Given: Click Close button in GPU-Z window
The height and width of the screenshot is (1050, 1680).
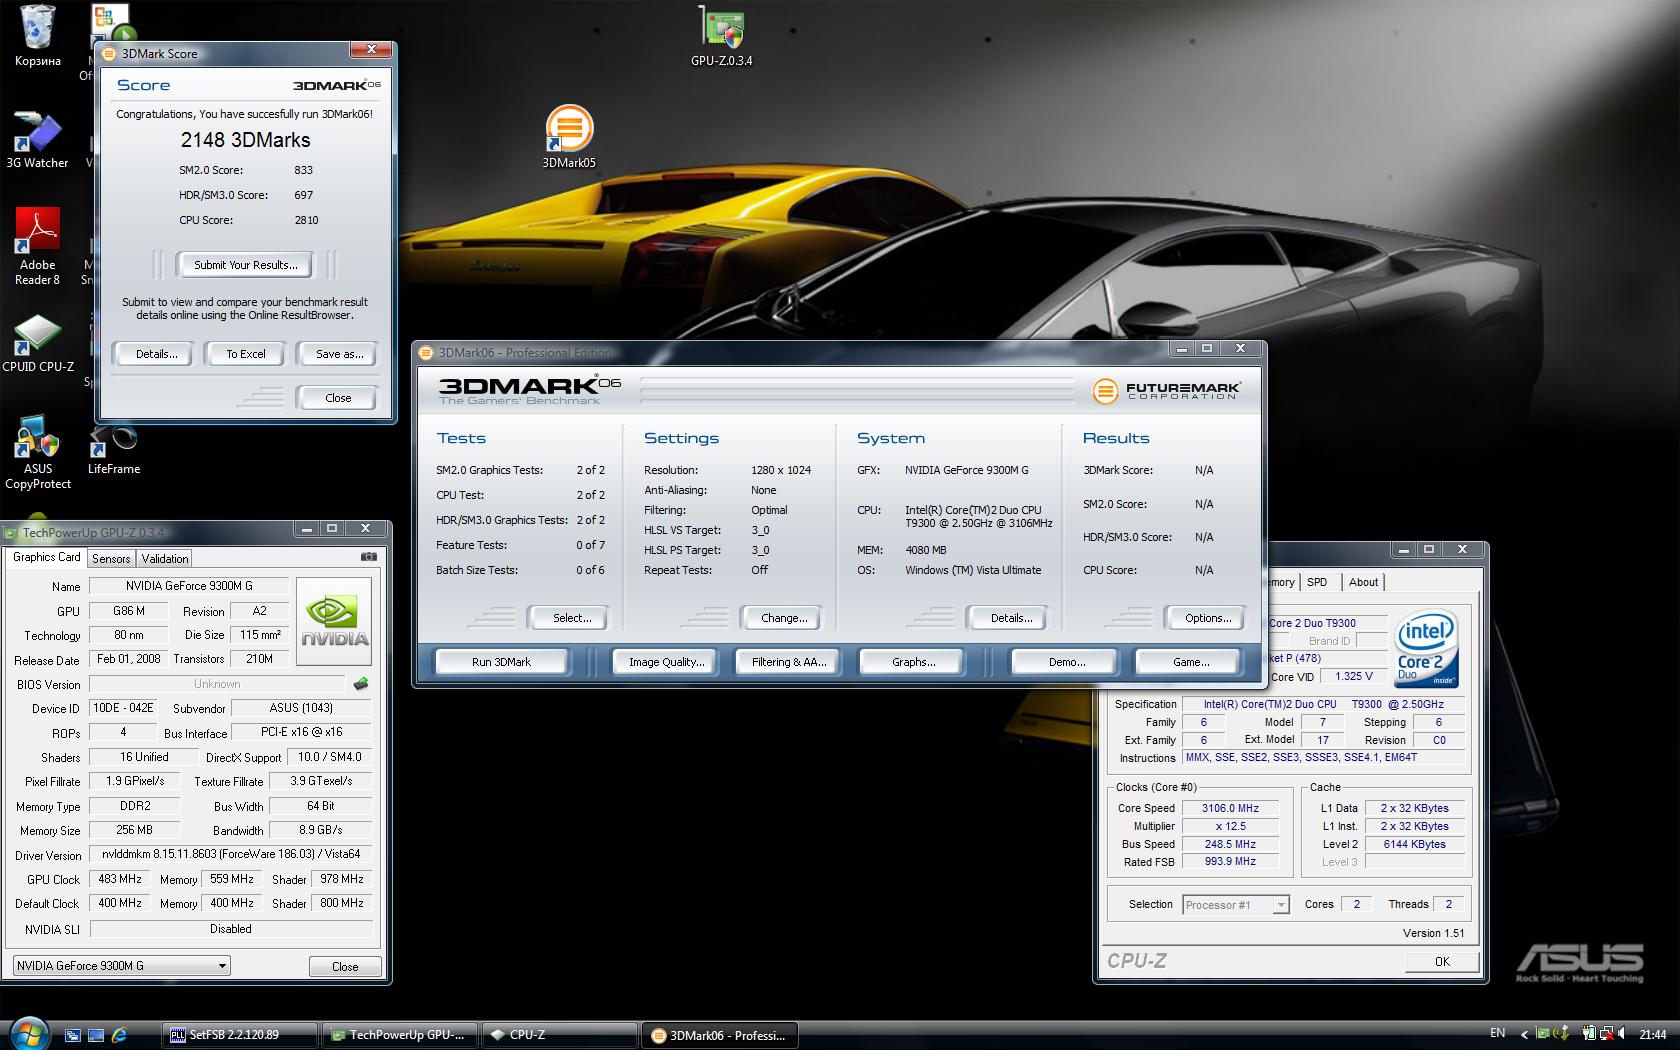Looking at the screenshot, I should click(345, 966).
